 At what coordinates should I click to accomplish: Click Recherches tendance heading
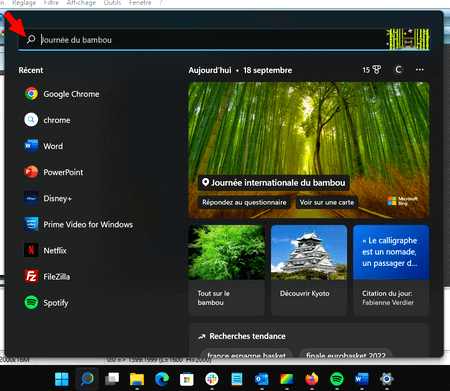point(247,336)
